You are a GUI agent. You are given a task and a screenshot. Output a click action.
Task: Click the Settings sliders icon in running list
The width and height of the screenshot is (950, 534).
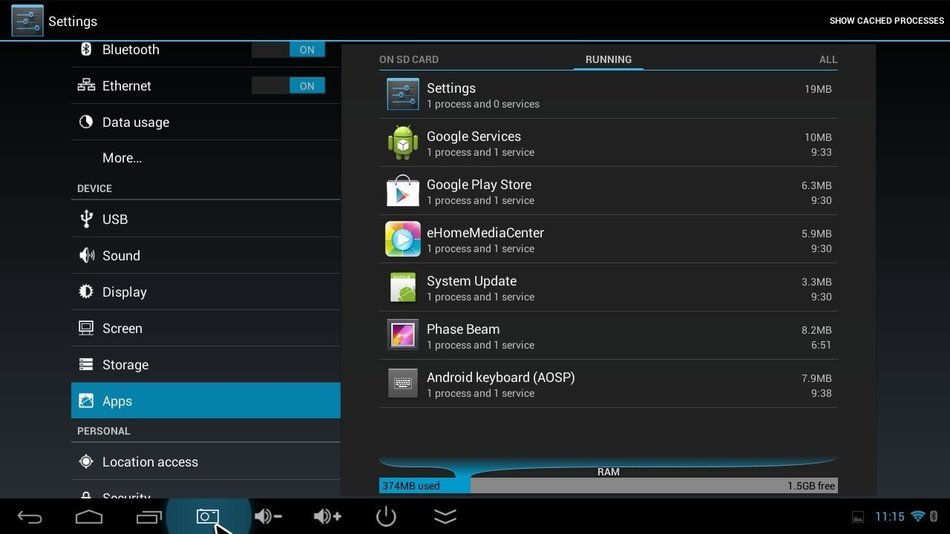click(x=403, y=94)
